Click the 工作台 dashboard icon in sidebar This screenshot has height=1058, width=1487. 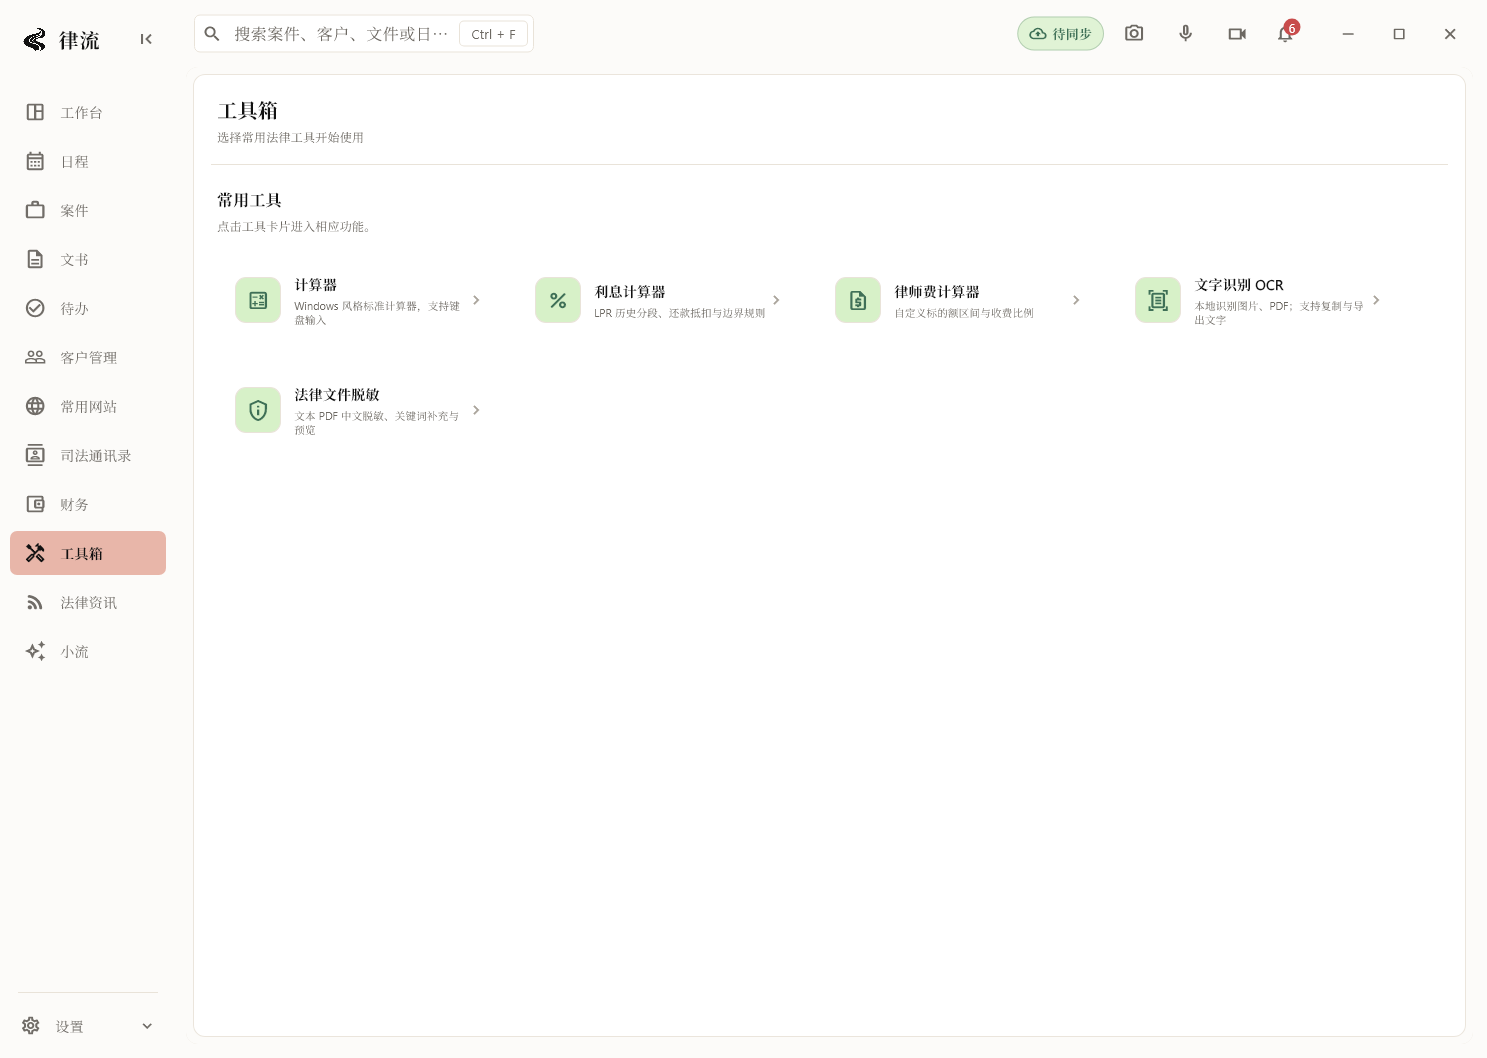[35, 112]
